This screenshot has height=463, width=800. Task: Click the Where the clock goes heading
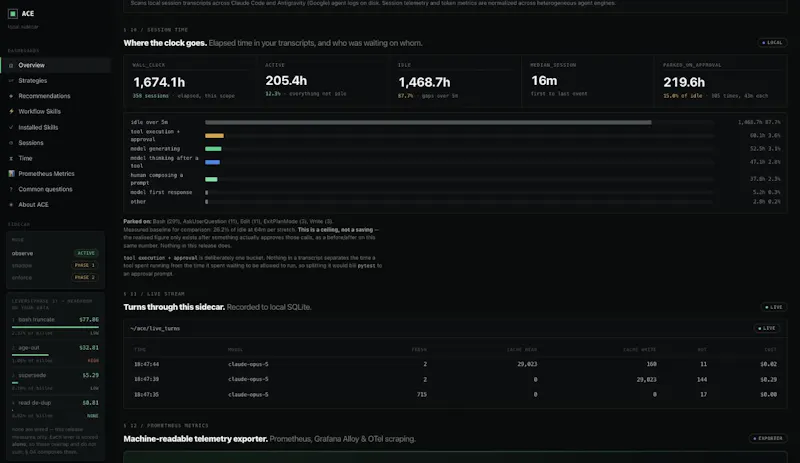pyautogui.click(x=165, y=43)
